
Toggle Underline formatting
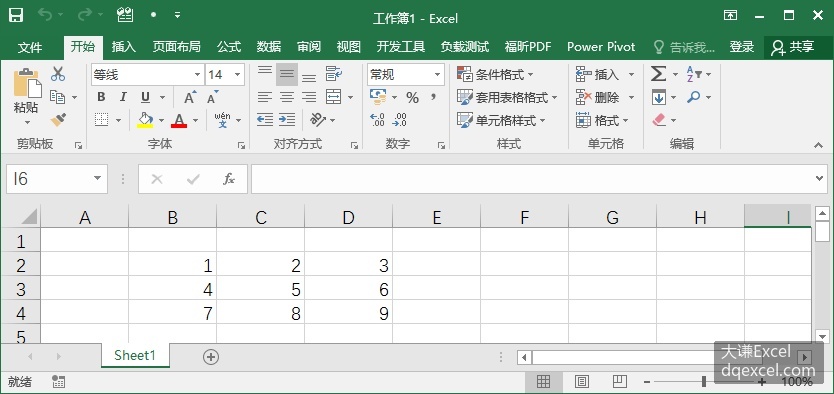[x=145, y=97]
